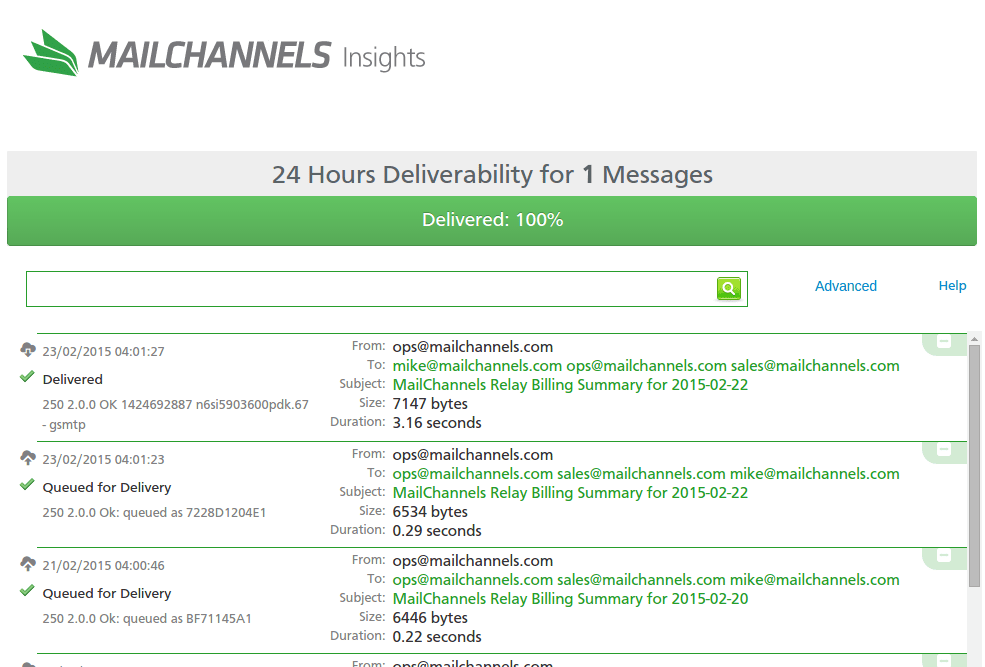This screenshot has width=985, height=667.
Task: Click the MailChannels Insights logo
Action: coord(224,53)
